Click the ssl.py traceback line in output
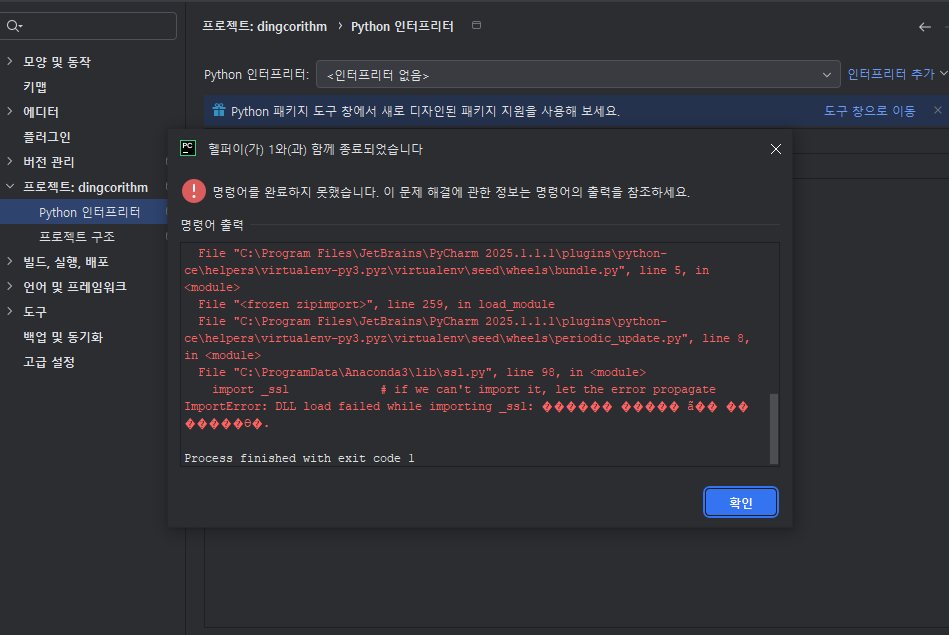The height and width of the screenshot is (635, 949). tap(422, 372)
